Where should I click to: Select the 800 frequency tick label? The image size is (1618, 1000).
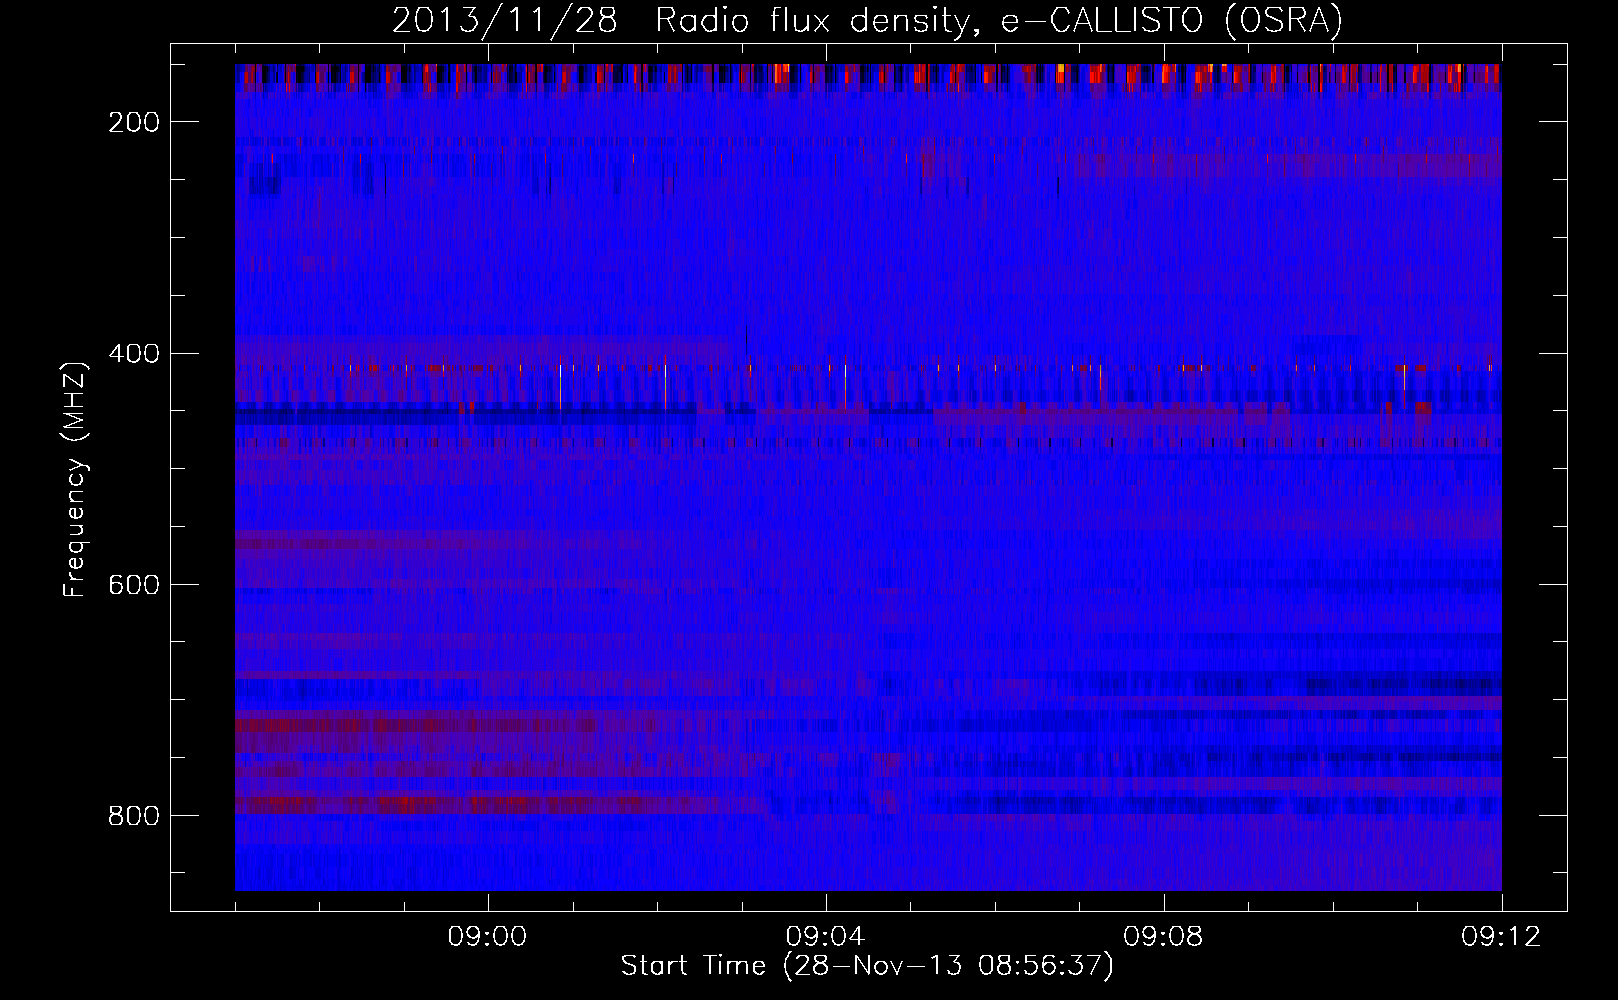coord(134,816)
